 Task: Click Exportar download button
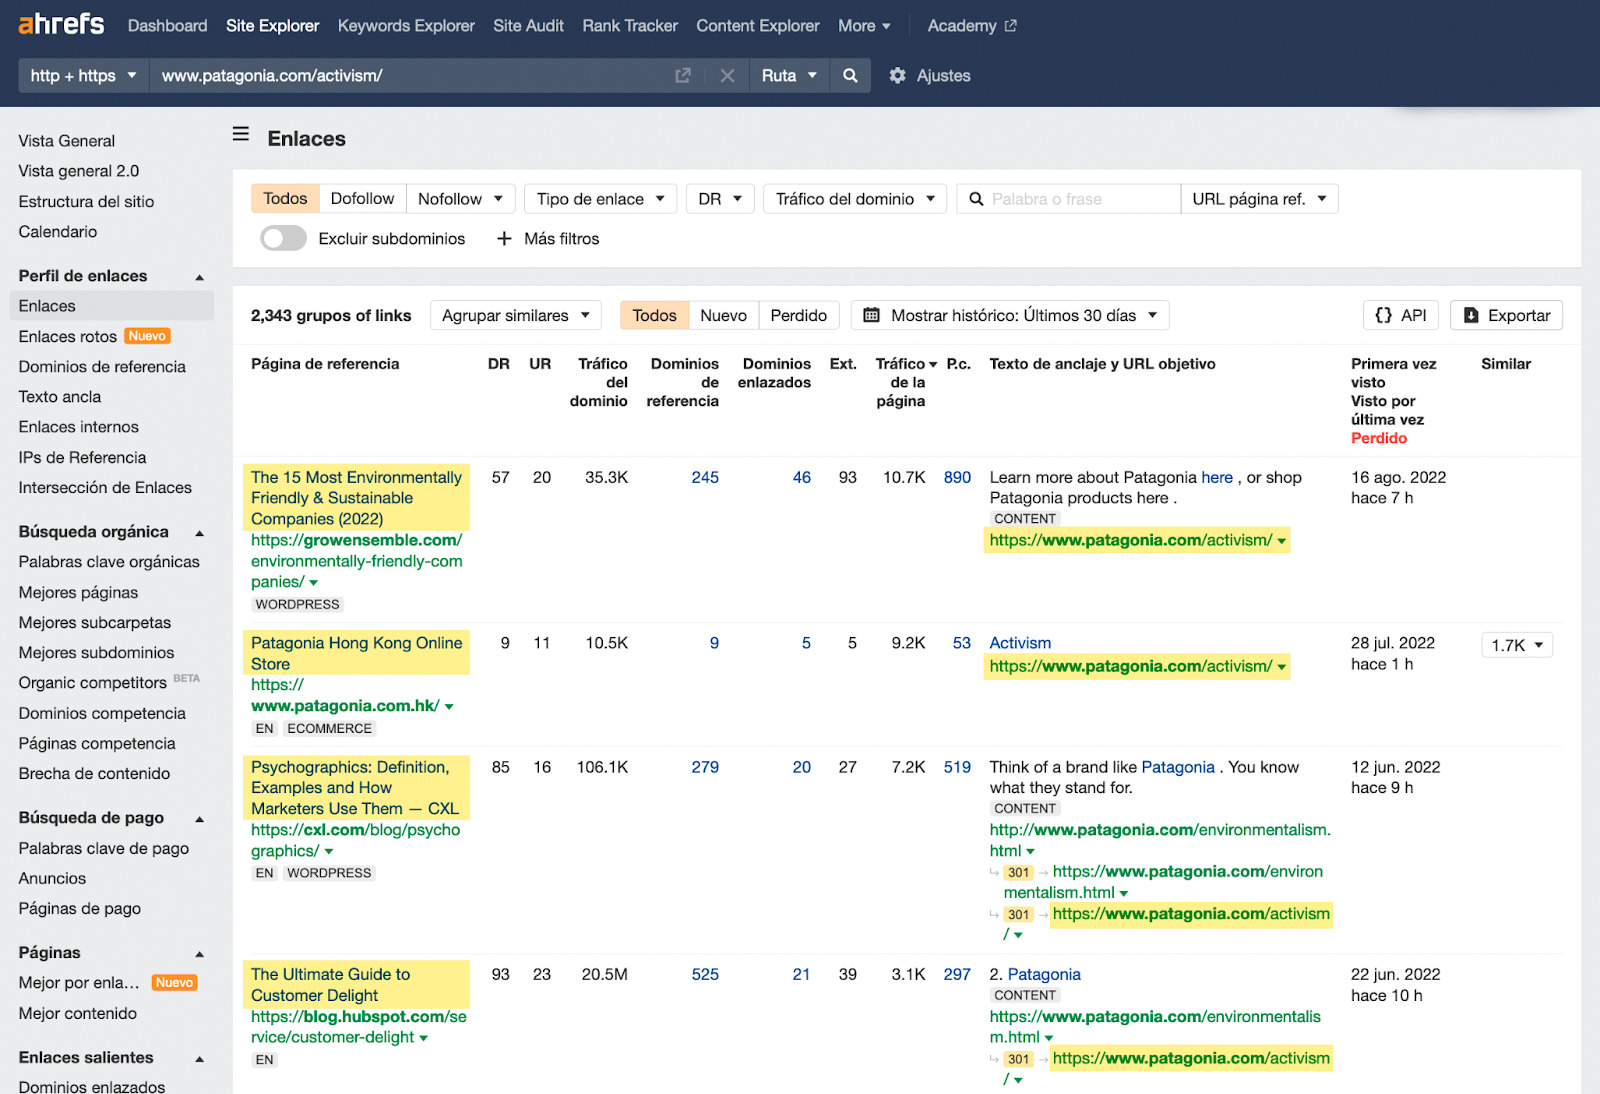click(x=1506, y=315)
